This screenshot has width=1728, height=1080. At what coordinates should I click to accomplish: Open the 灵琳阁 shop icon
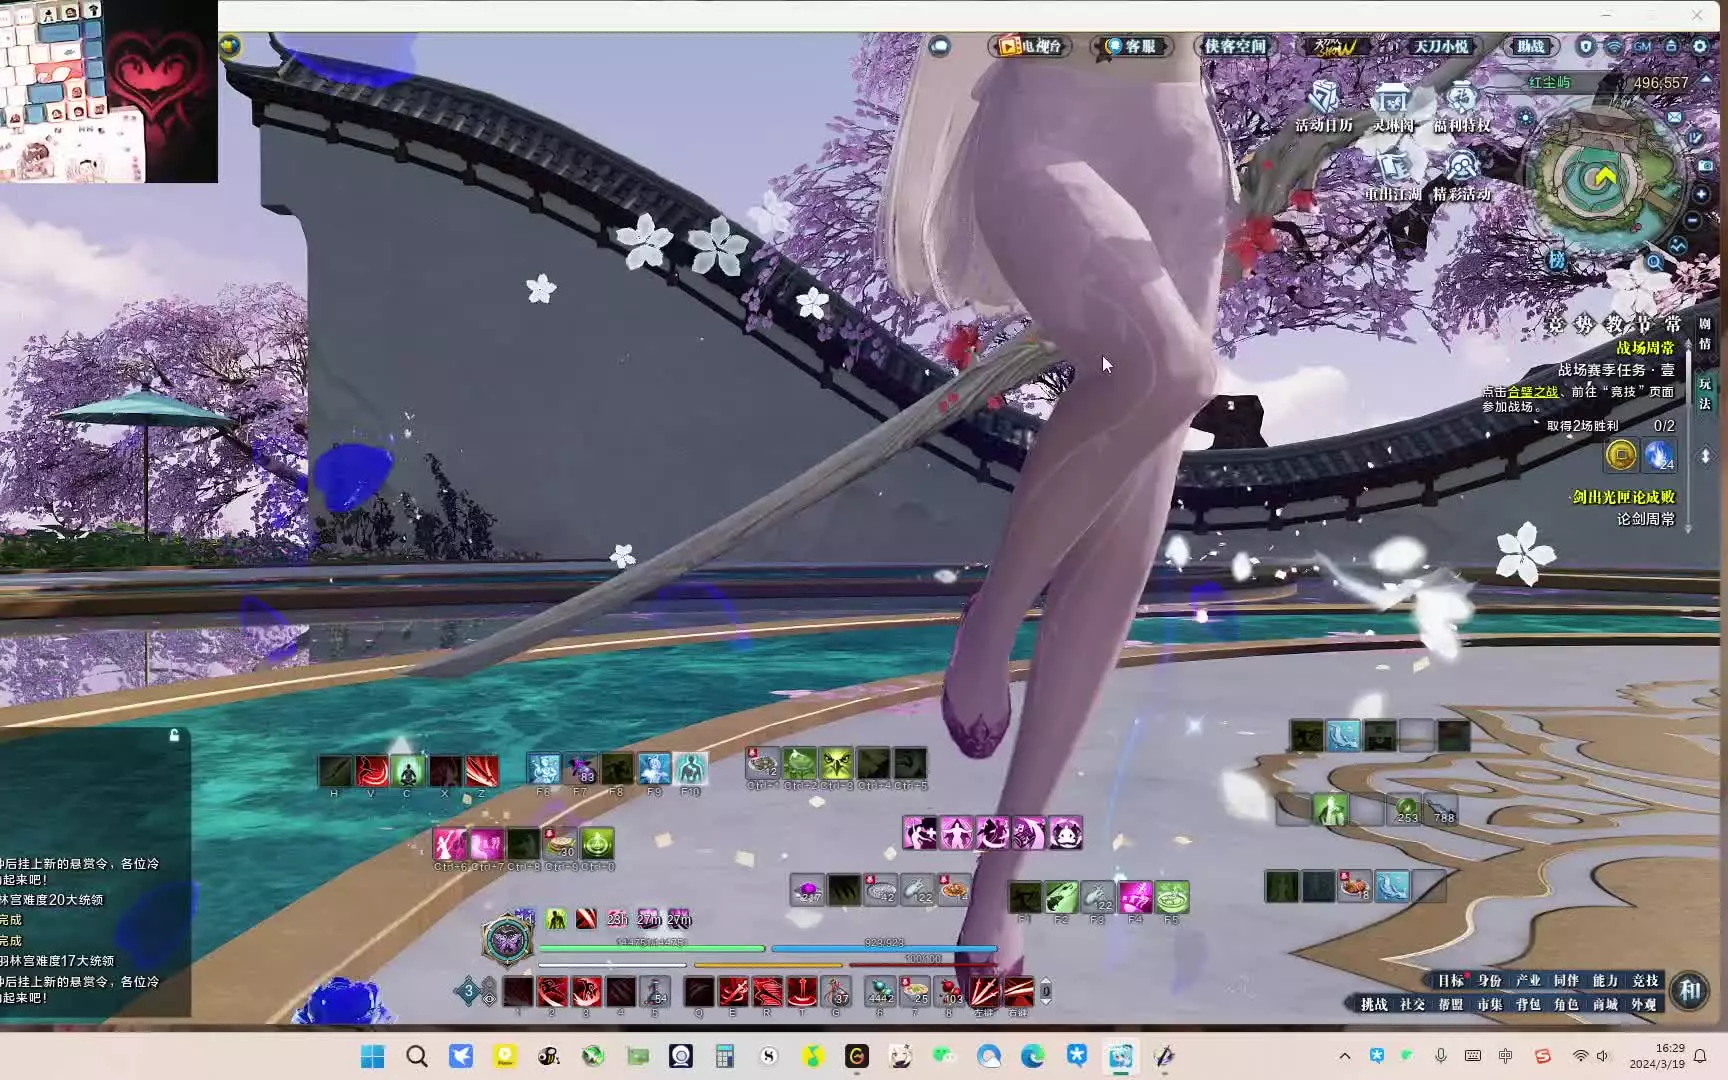click(1393, 107)
